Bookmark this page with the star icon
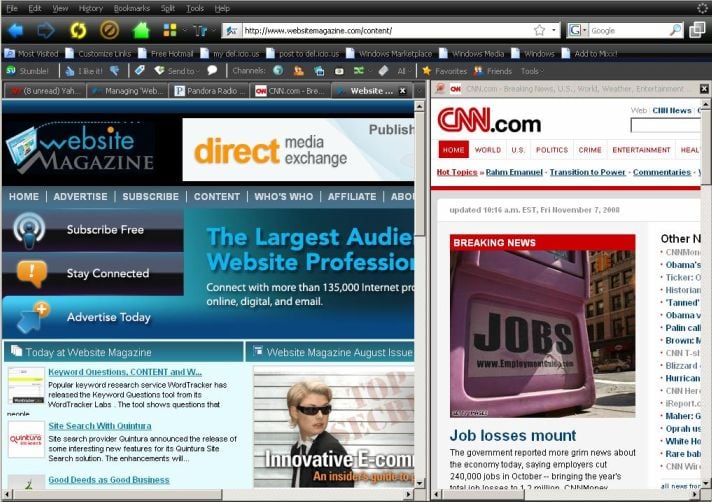 click(539, 30)
